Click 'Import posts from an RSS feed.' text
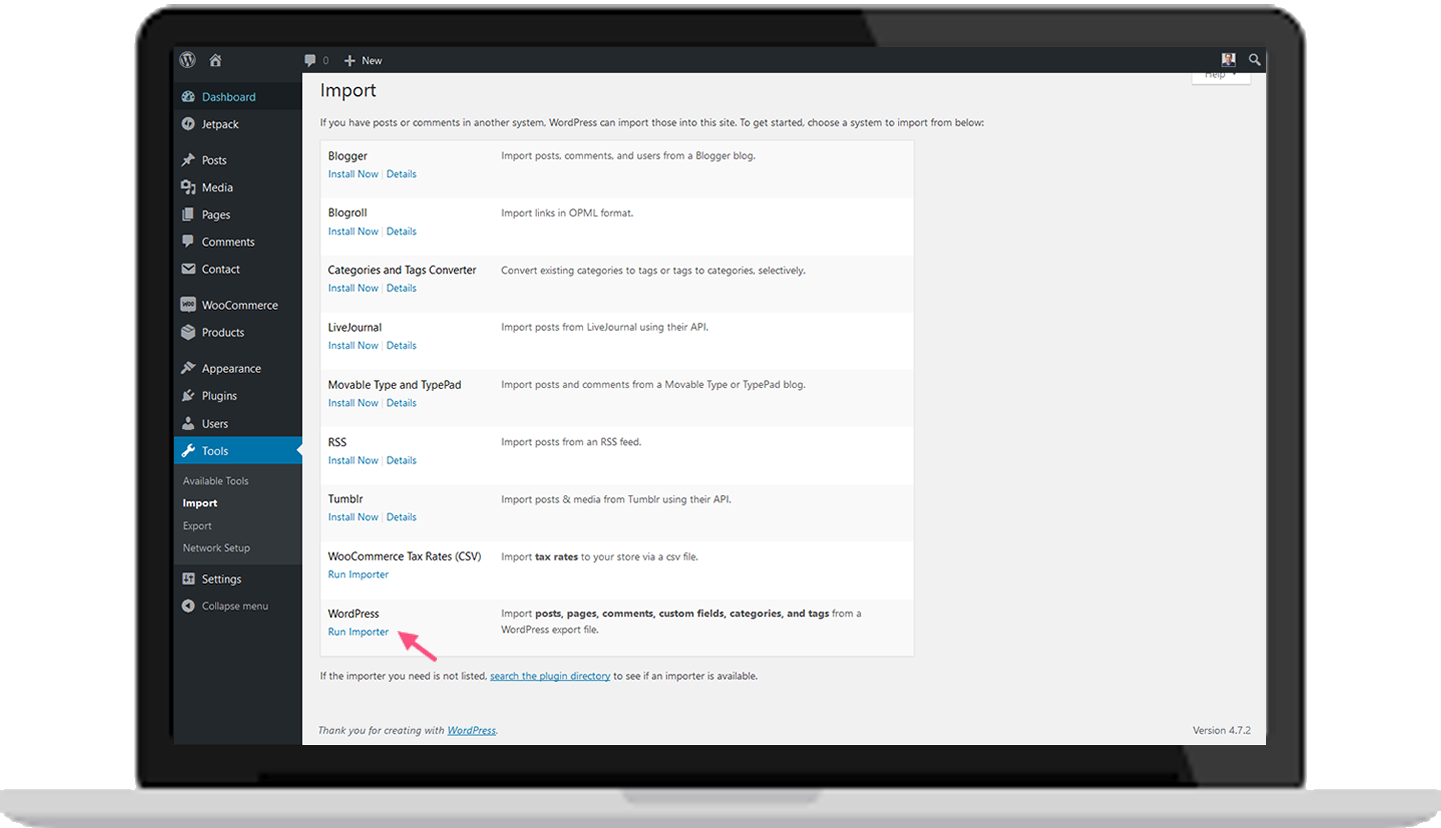This screenshot has height=828, width=1441. pos(571,442)
